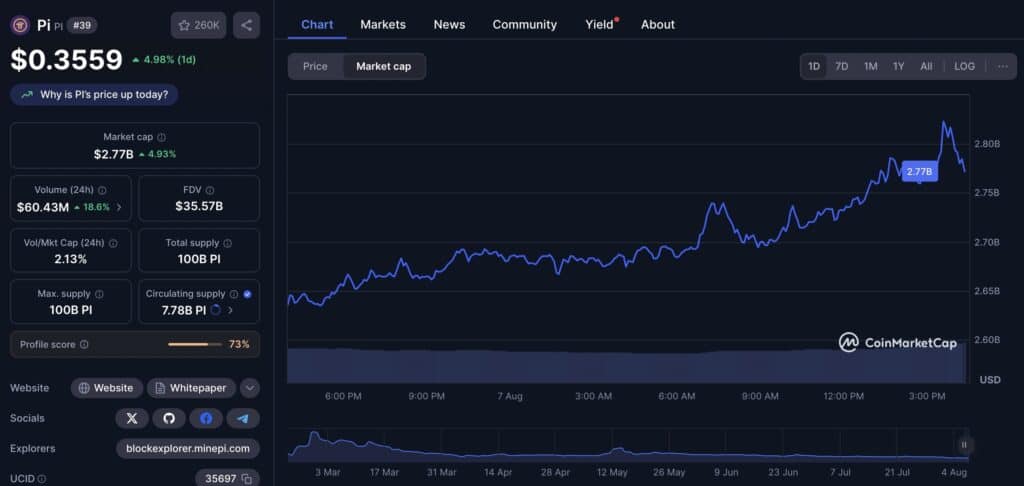Click the info icon beside FDV
The width and height of the screenshot is (1024, 486).
click(210, 190)
